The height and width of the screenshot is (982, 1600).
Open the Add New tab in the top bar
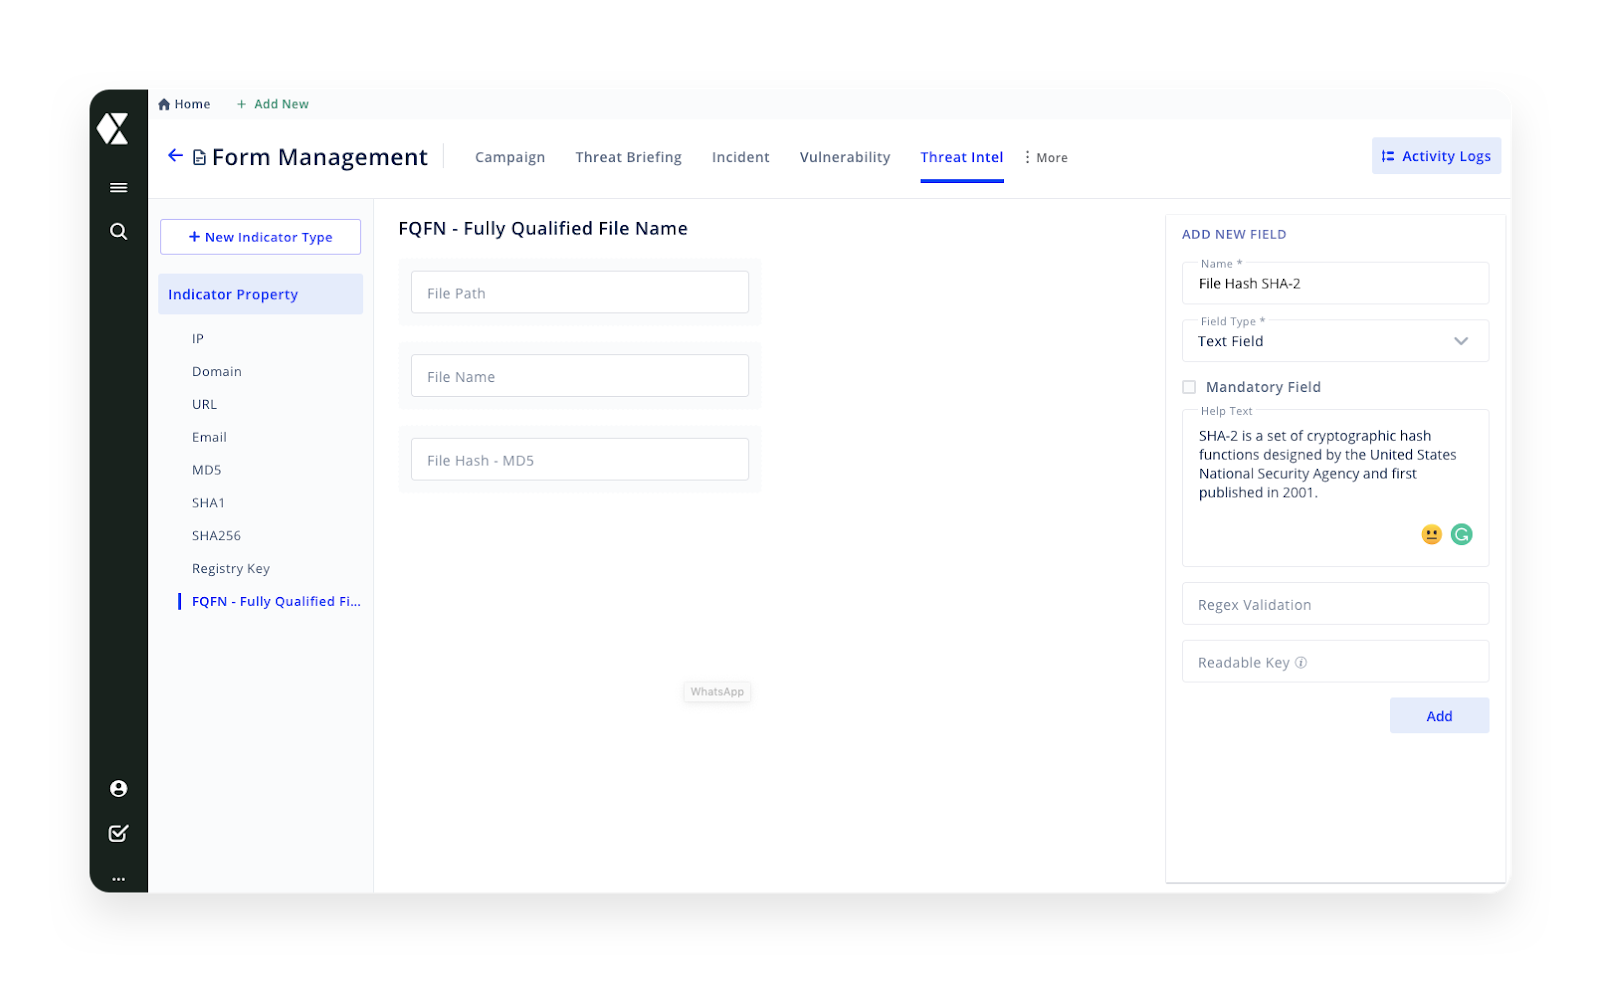(x=273, y=104)
